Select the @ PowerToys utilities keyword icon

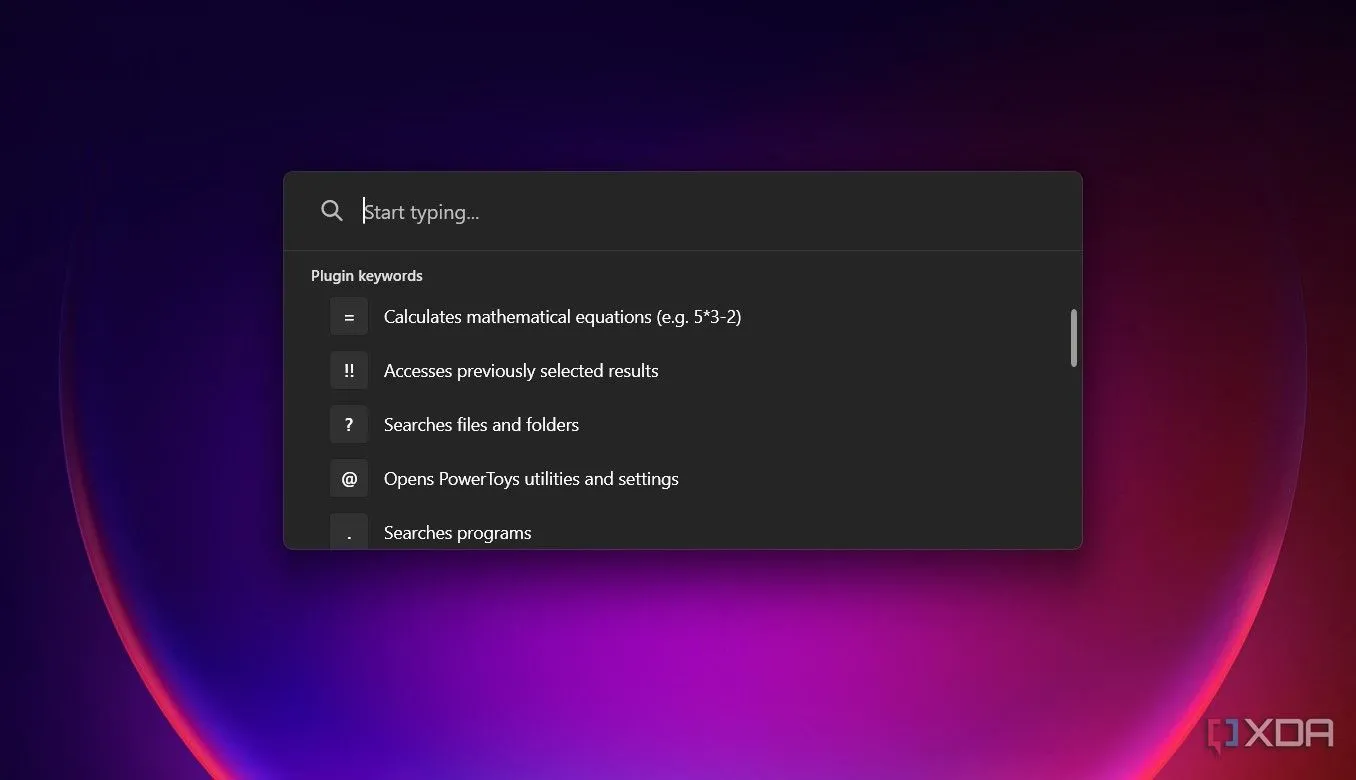[349, 479]
